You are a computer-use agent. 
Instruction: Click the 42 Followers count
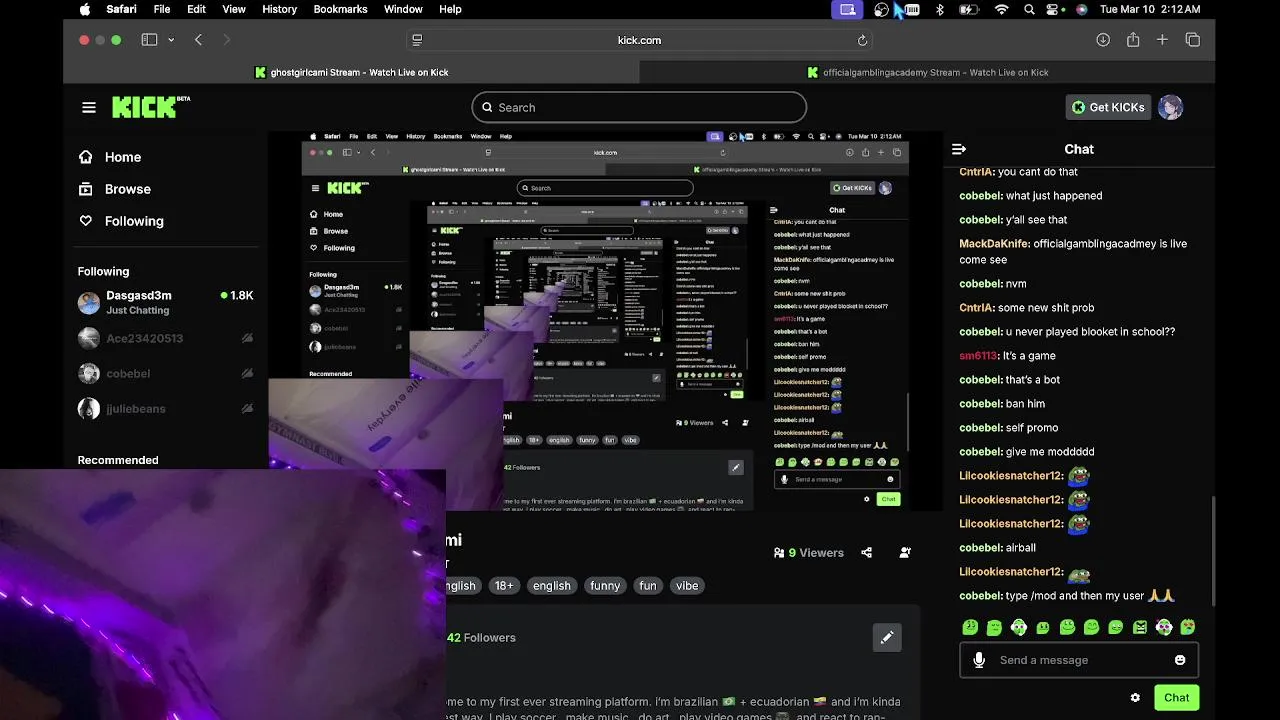(481, 637)
